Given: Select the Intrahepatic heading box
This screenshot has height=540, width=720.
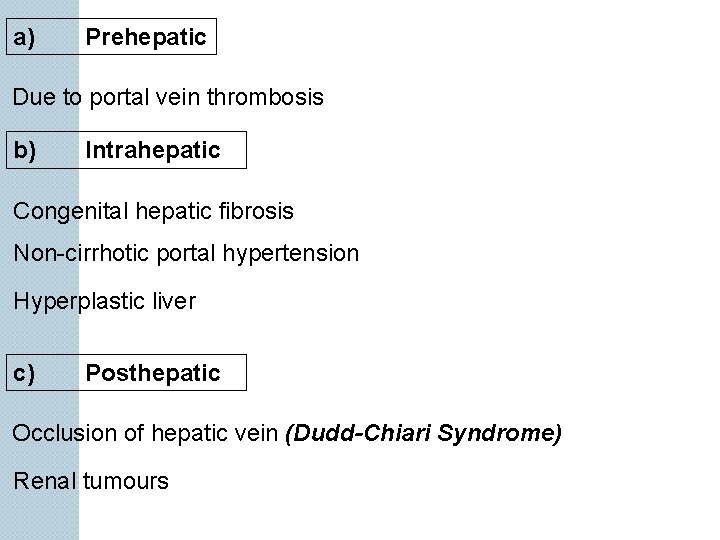Looking at the screenshot, I should 126,150.
